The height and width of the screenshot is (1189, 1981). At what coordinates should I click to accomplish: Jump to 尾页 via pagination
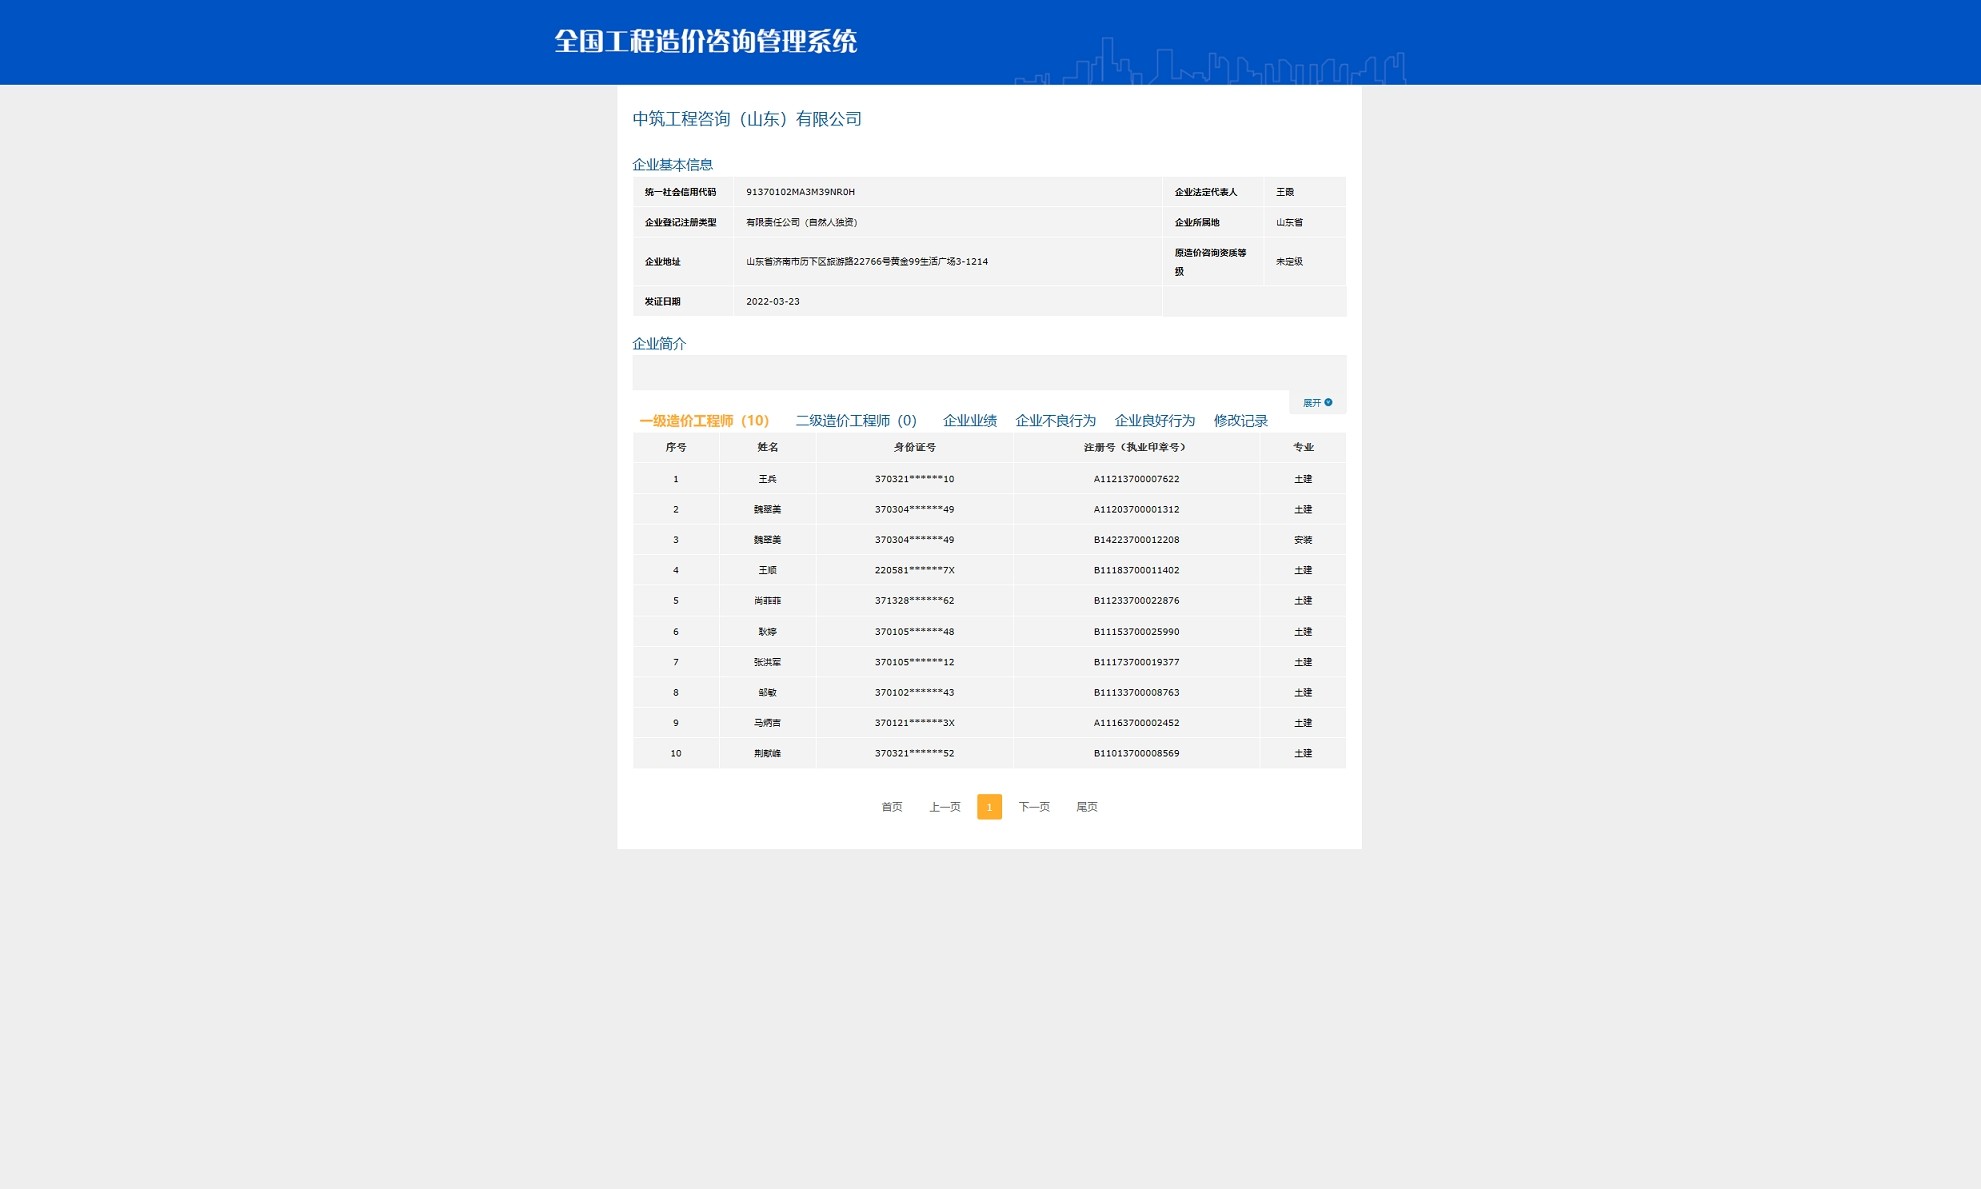(x=1087, y=806)
